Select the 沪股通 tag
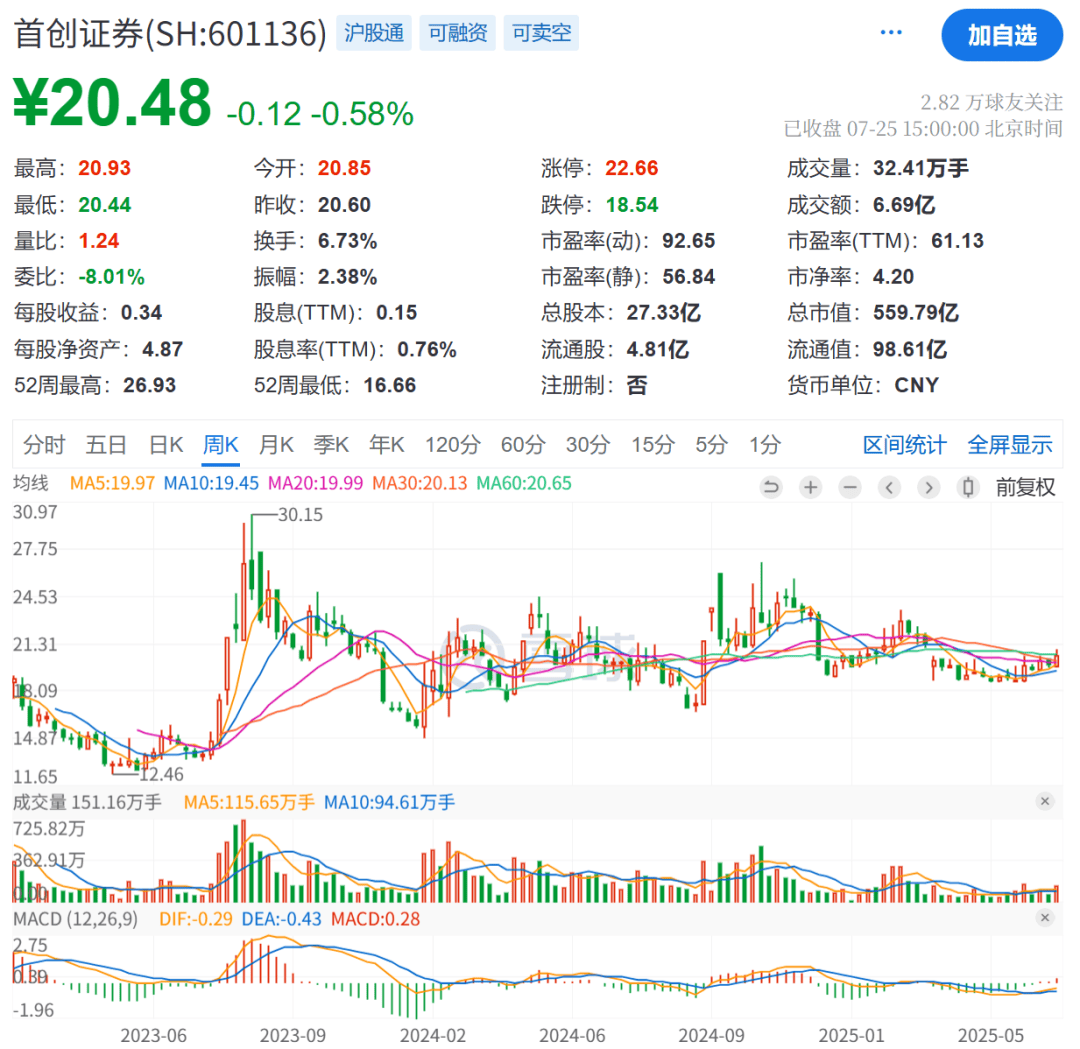The image size is (1080, 1049). tap(374, 33)
